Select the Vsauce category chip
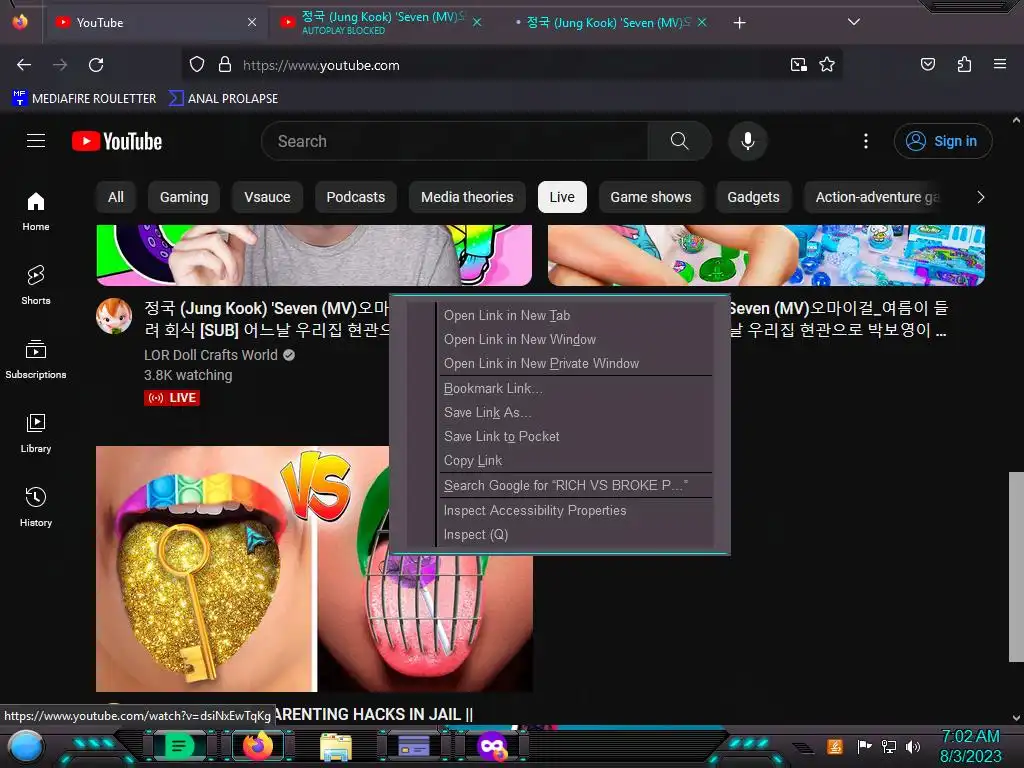The image size is (1024, 768). tap(267, 197)
